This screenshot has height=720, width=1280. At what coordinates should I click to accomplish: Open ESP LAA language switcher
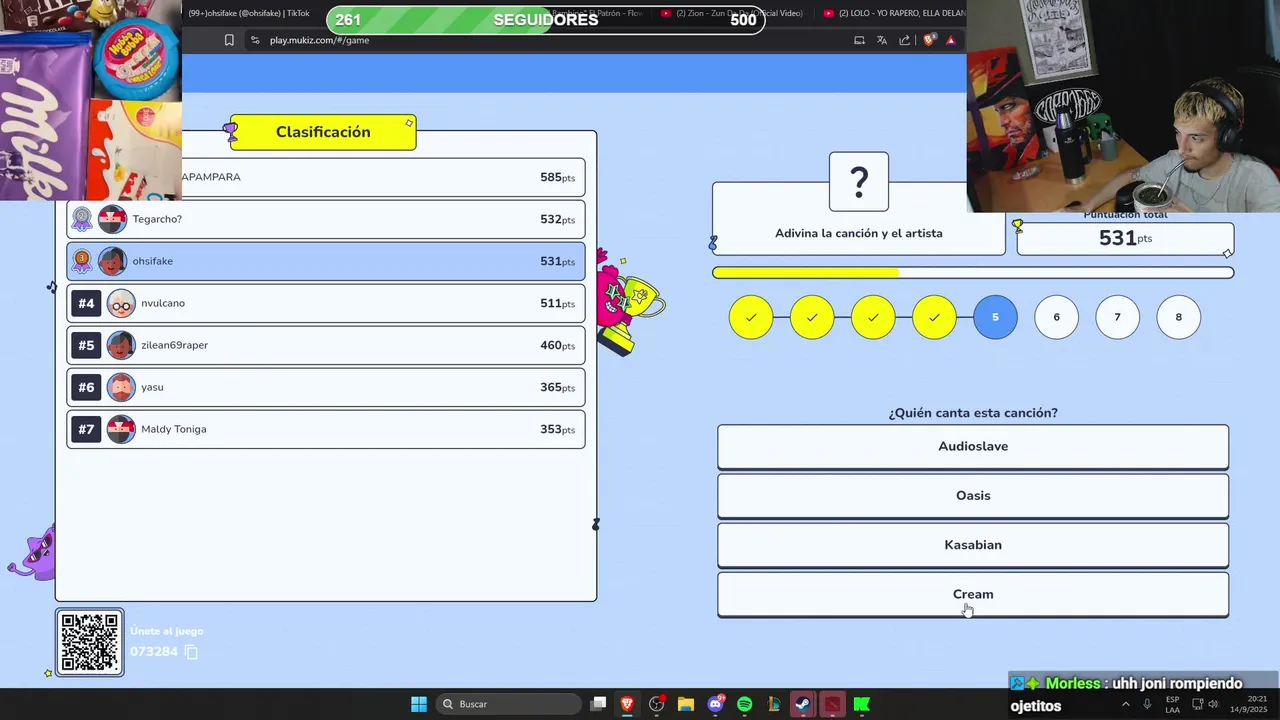[x=1172, y=704]
